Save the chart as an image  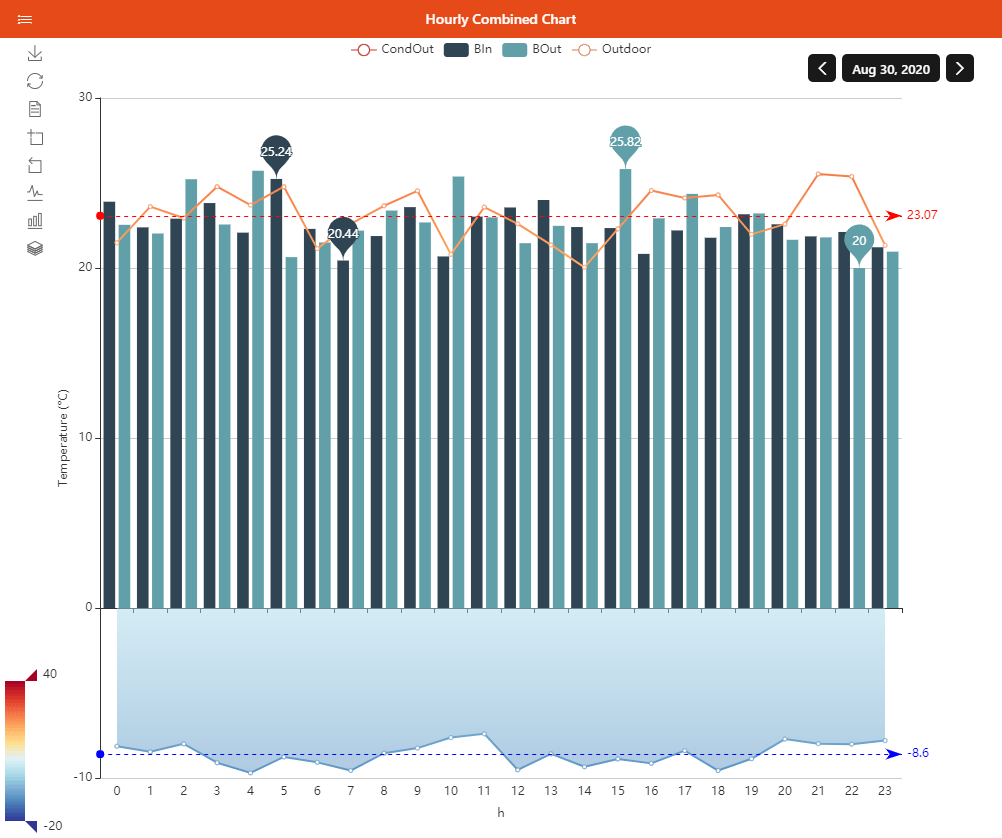35,51
